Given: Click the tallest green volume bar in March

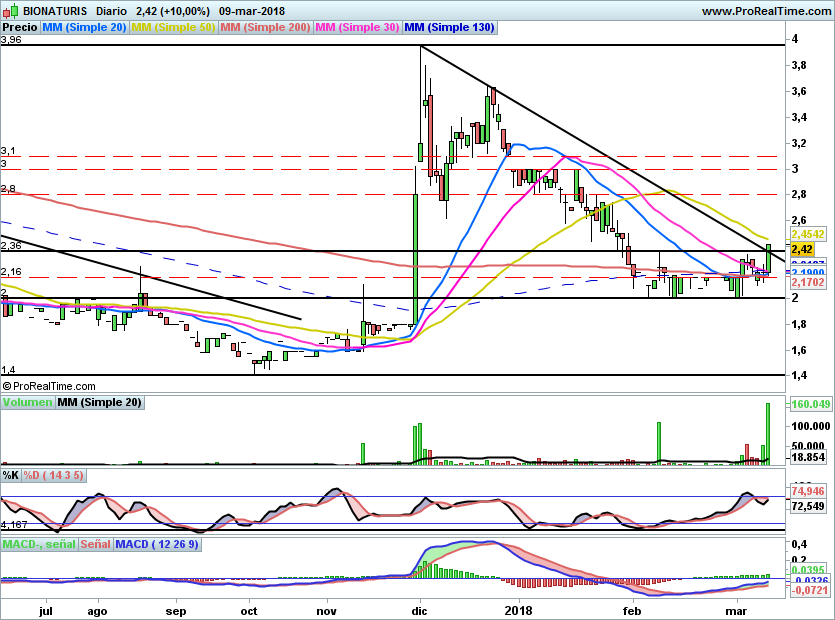Looking at the screenshot, I should pos(768,434).
